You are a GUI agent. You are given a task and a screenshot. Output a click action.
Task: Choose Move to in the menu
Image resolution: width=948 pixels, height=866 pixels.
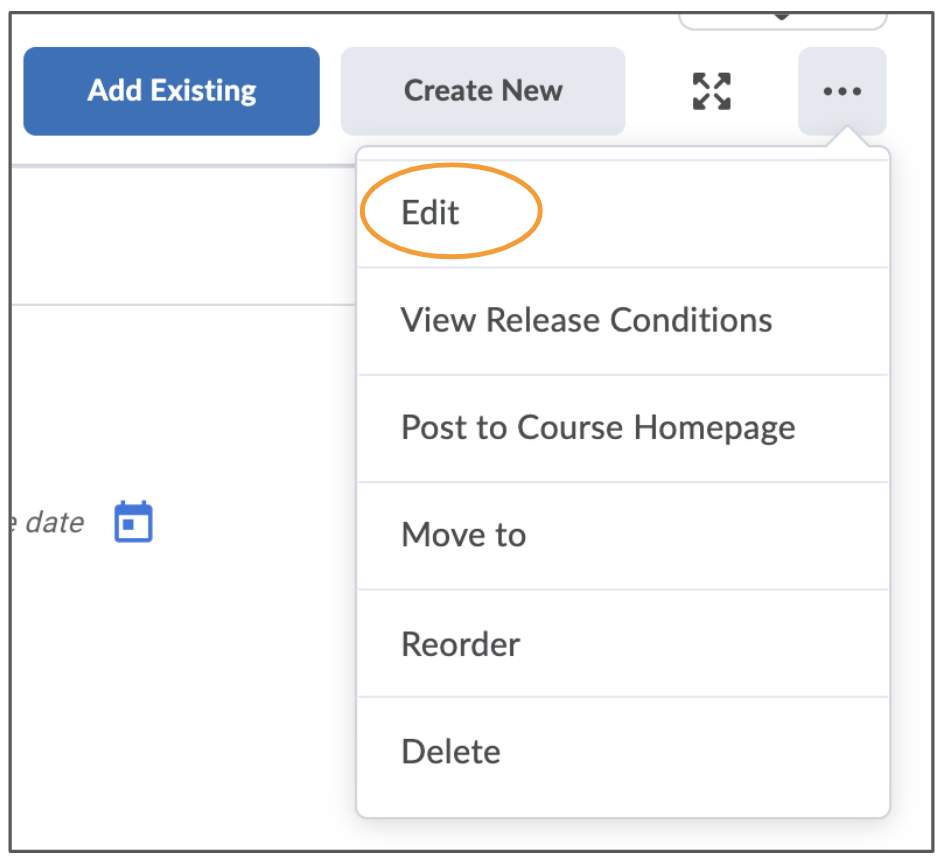click(x=463, y=535)
